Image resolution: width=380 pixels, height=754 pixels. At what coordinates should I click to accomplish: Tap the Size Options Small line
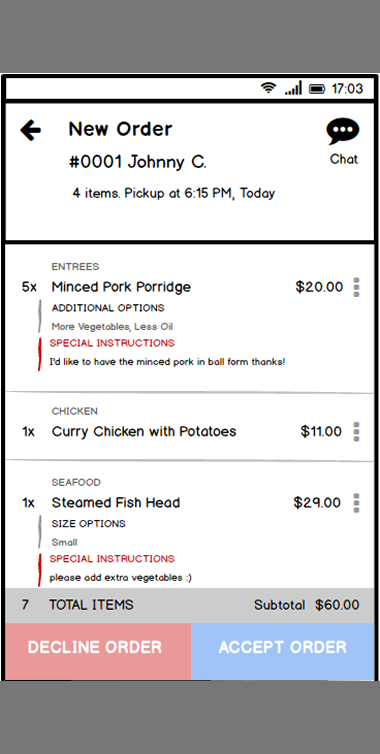pyautogui.click(x=89, y=532)
